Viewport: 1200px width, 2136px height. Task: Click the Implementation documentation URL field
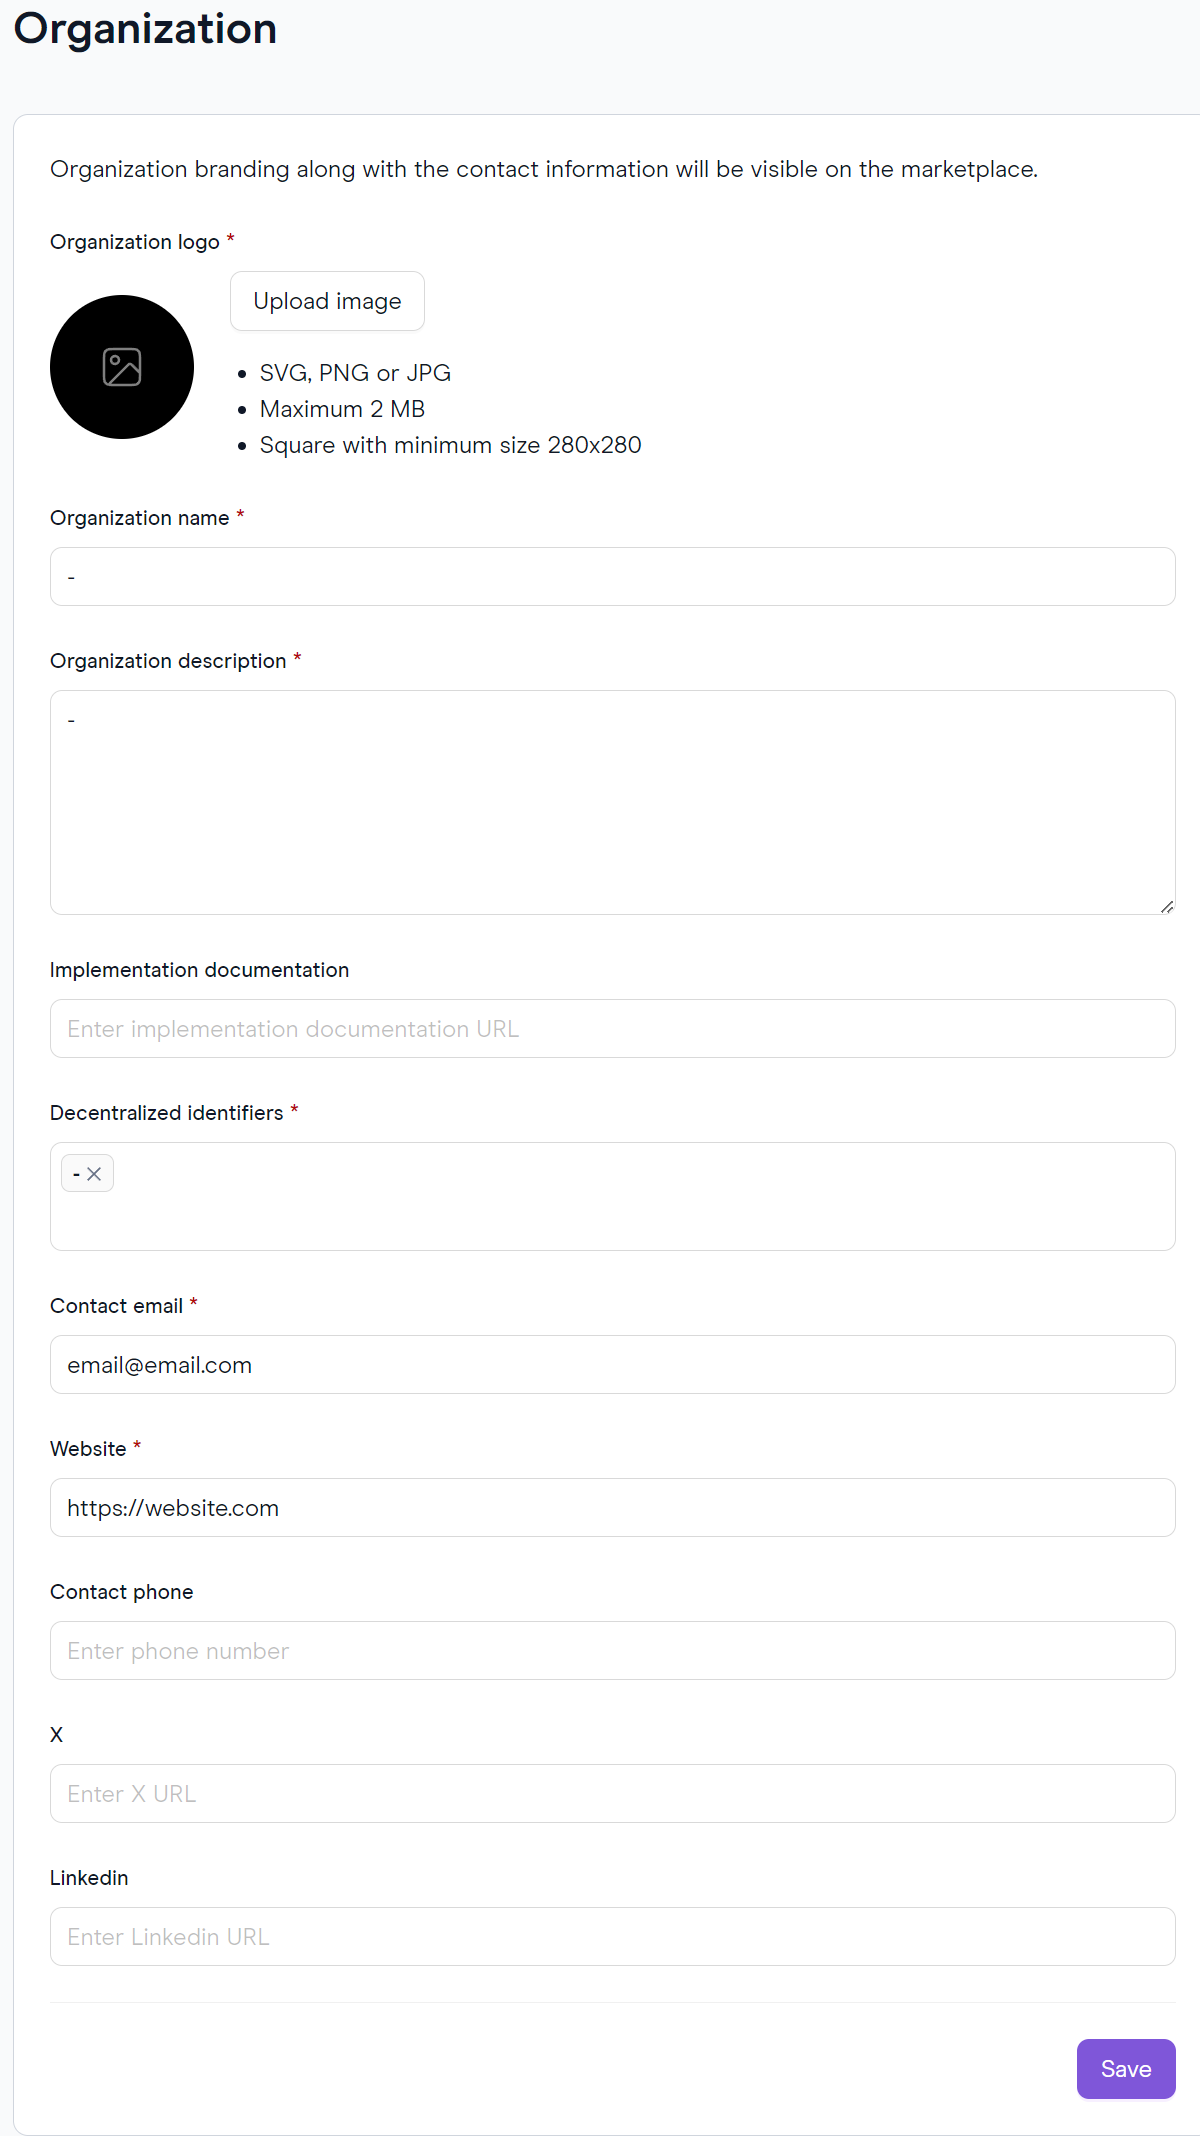[613, 1028]
